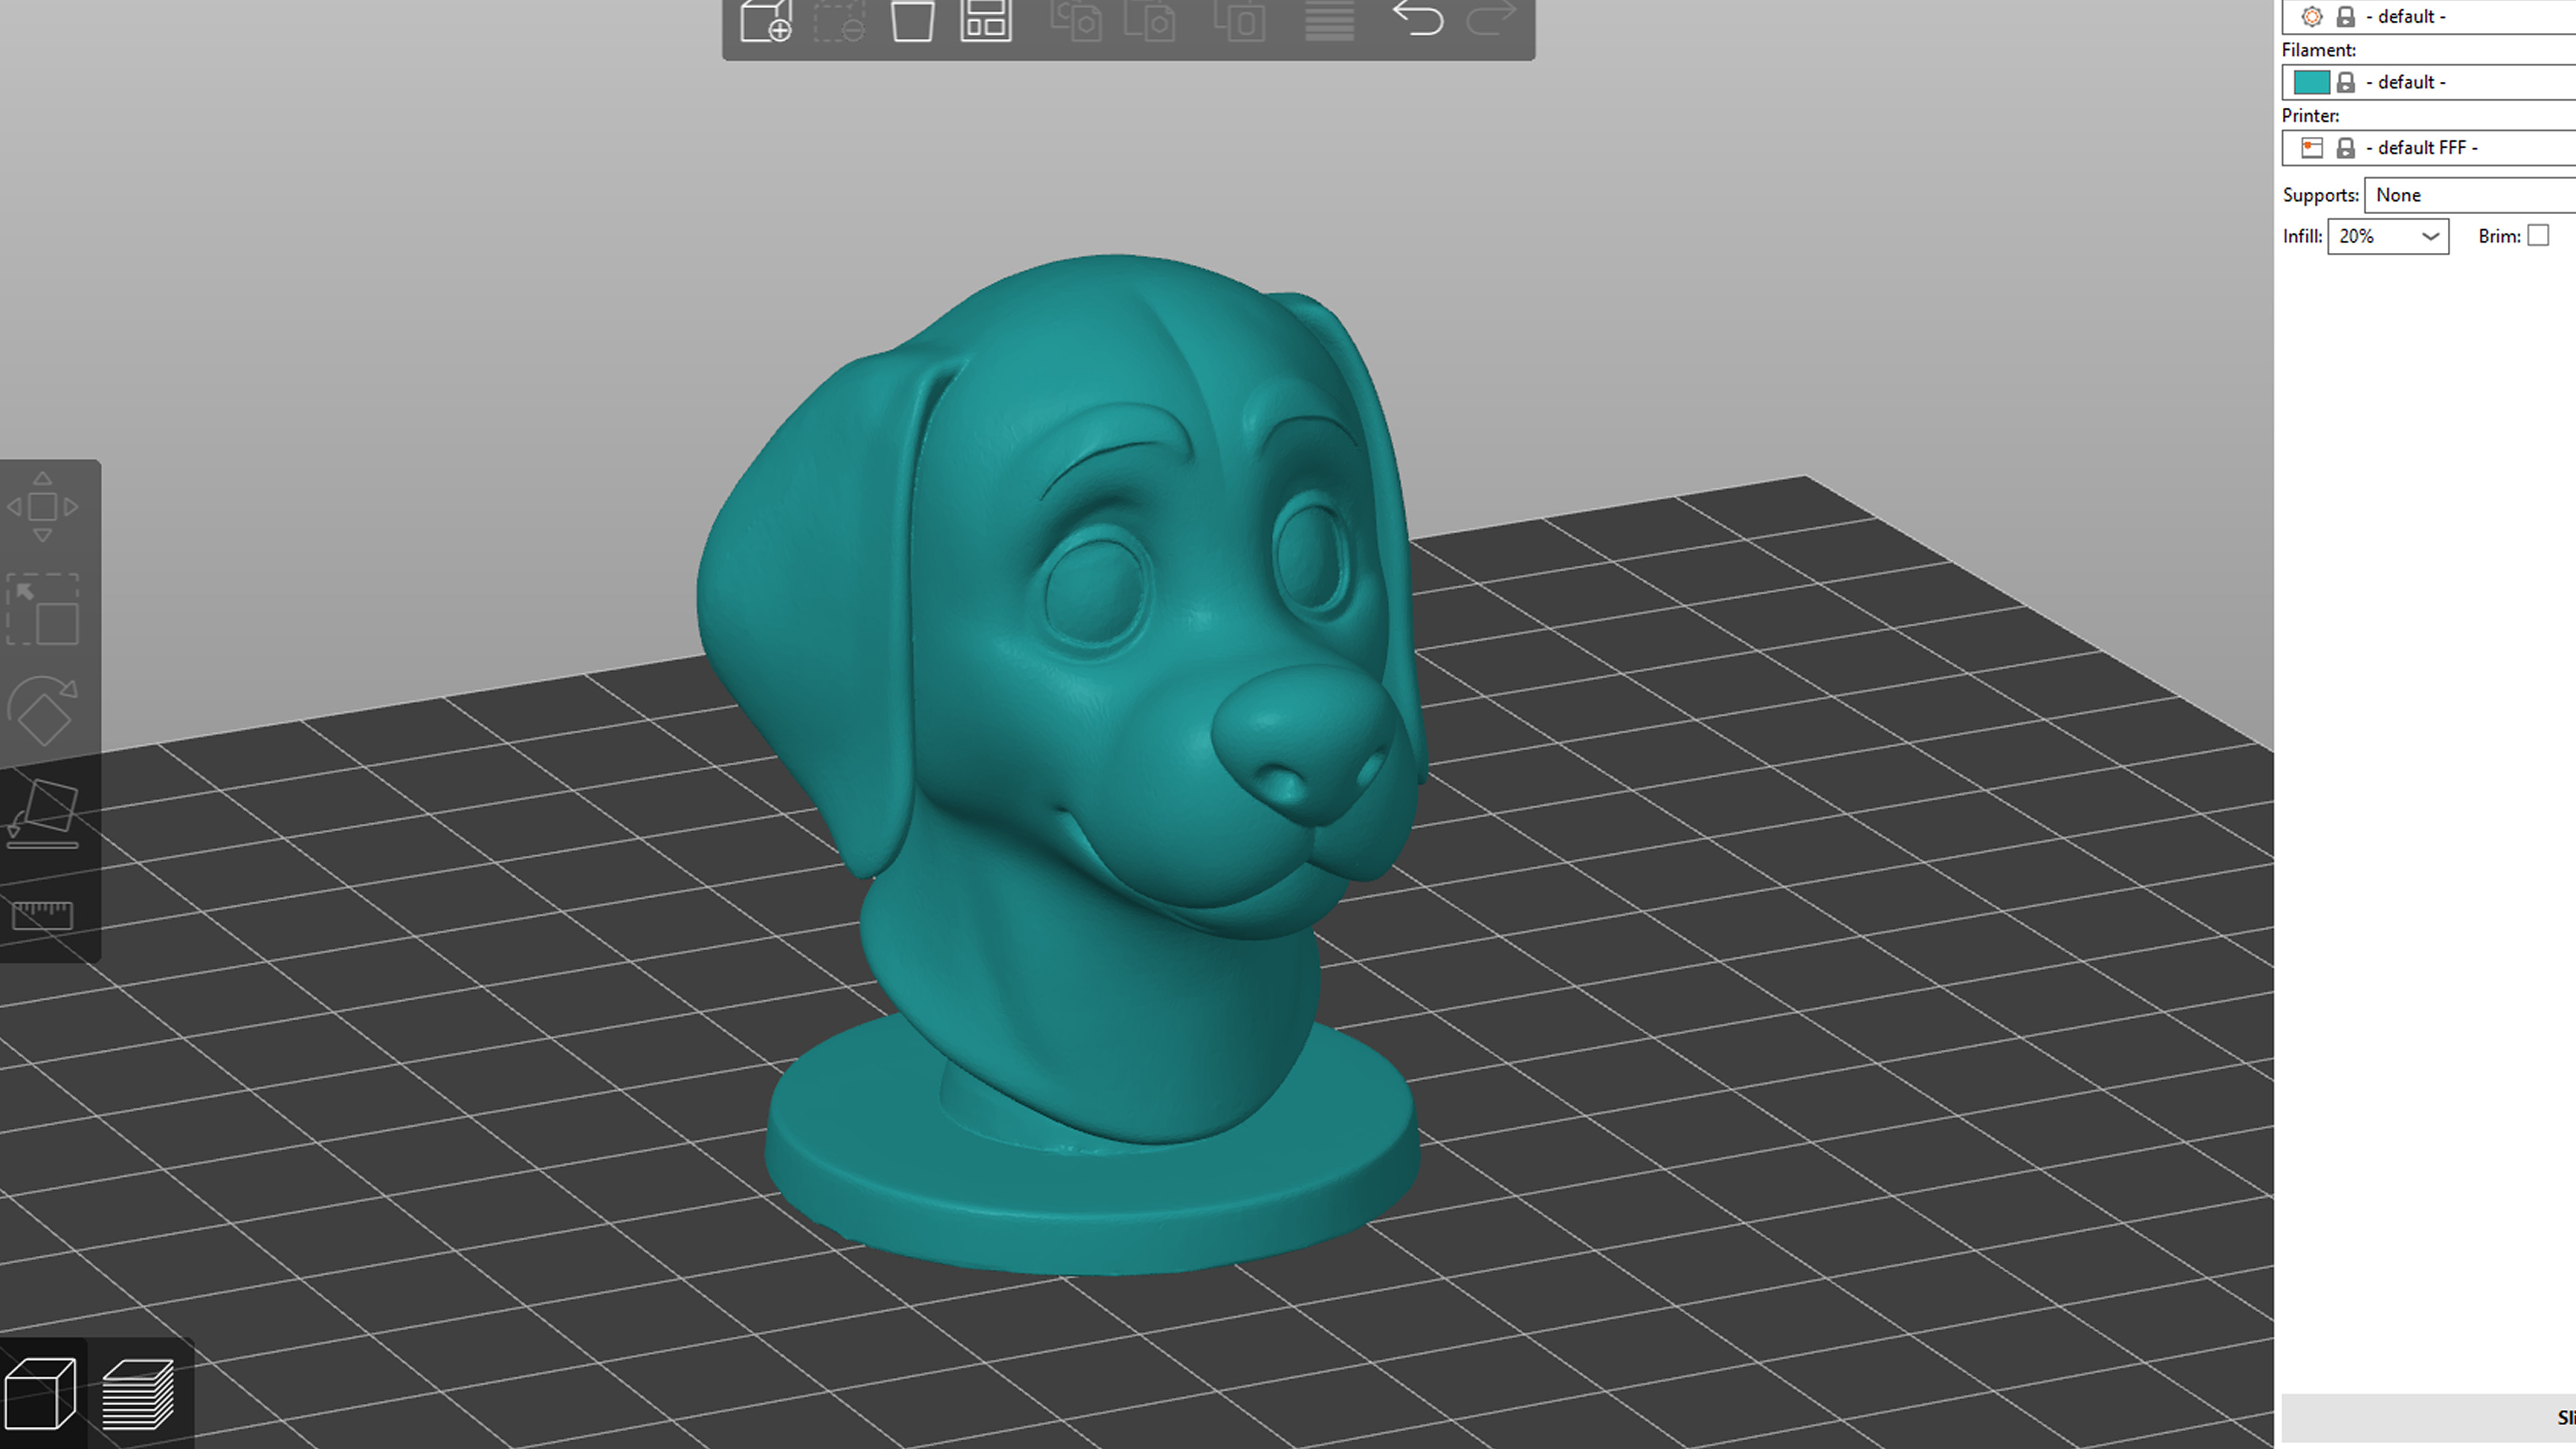The height and width of the screenshot is (1449, 2576).
Task: Click the 'Filament:' label
Action: pyautogui.click(x=2319, y=50)
